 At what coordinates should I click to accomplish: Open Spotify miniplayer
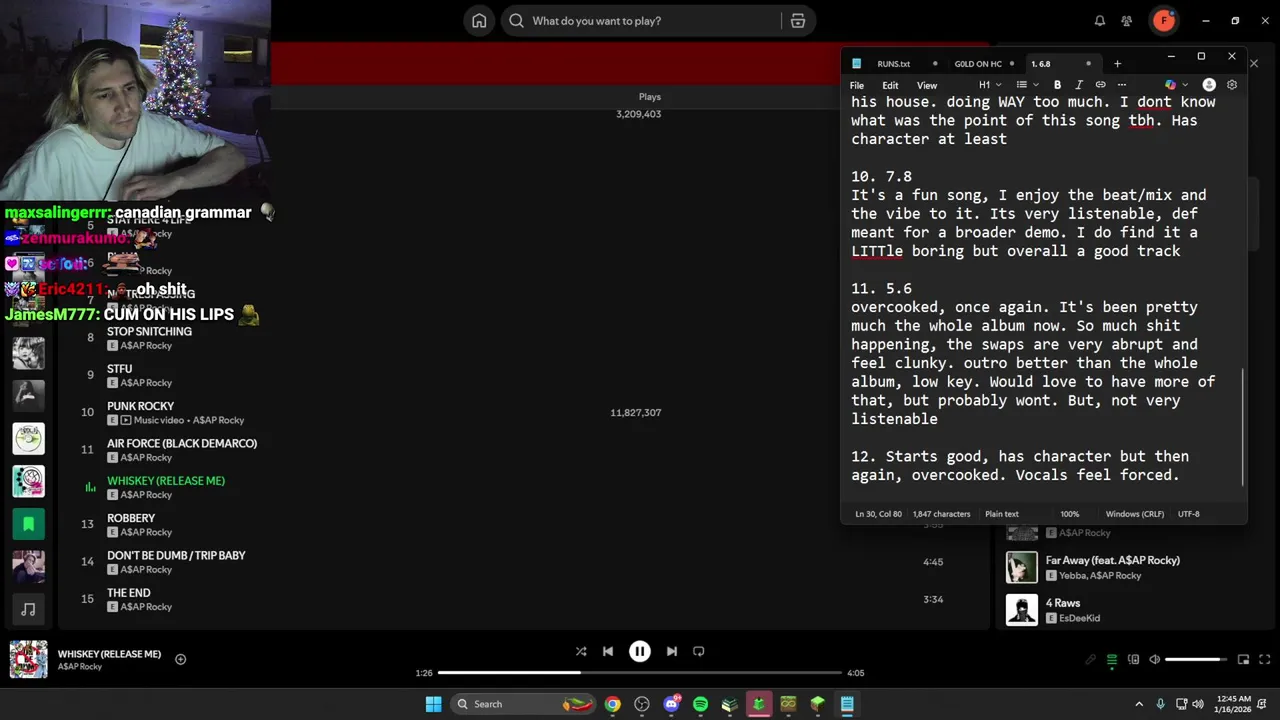click(x=1244, y=660)
